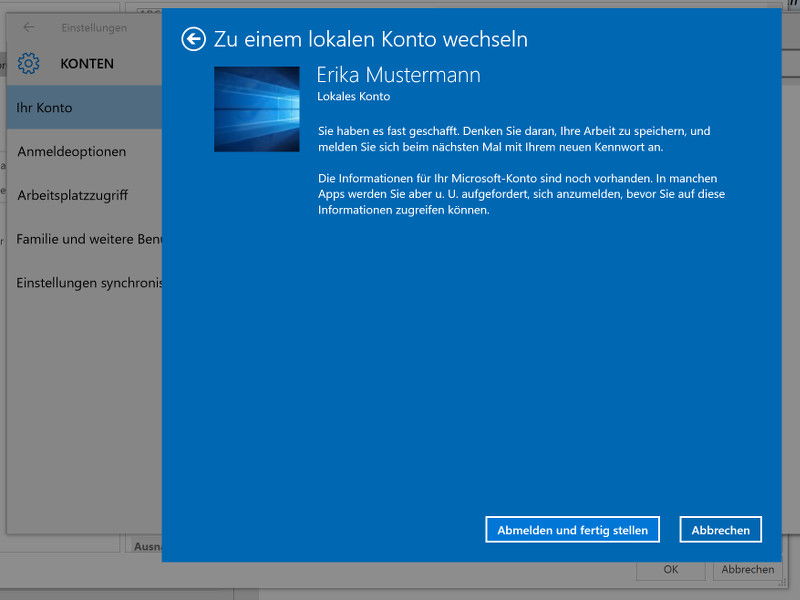Viewport: 800px width, 600px height.
Task: Click Abbrechen in the blue dialog
Action: point(720,530)
